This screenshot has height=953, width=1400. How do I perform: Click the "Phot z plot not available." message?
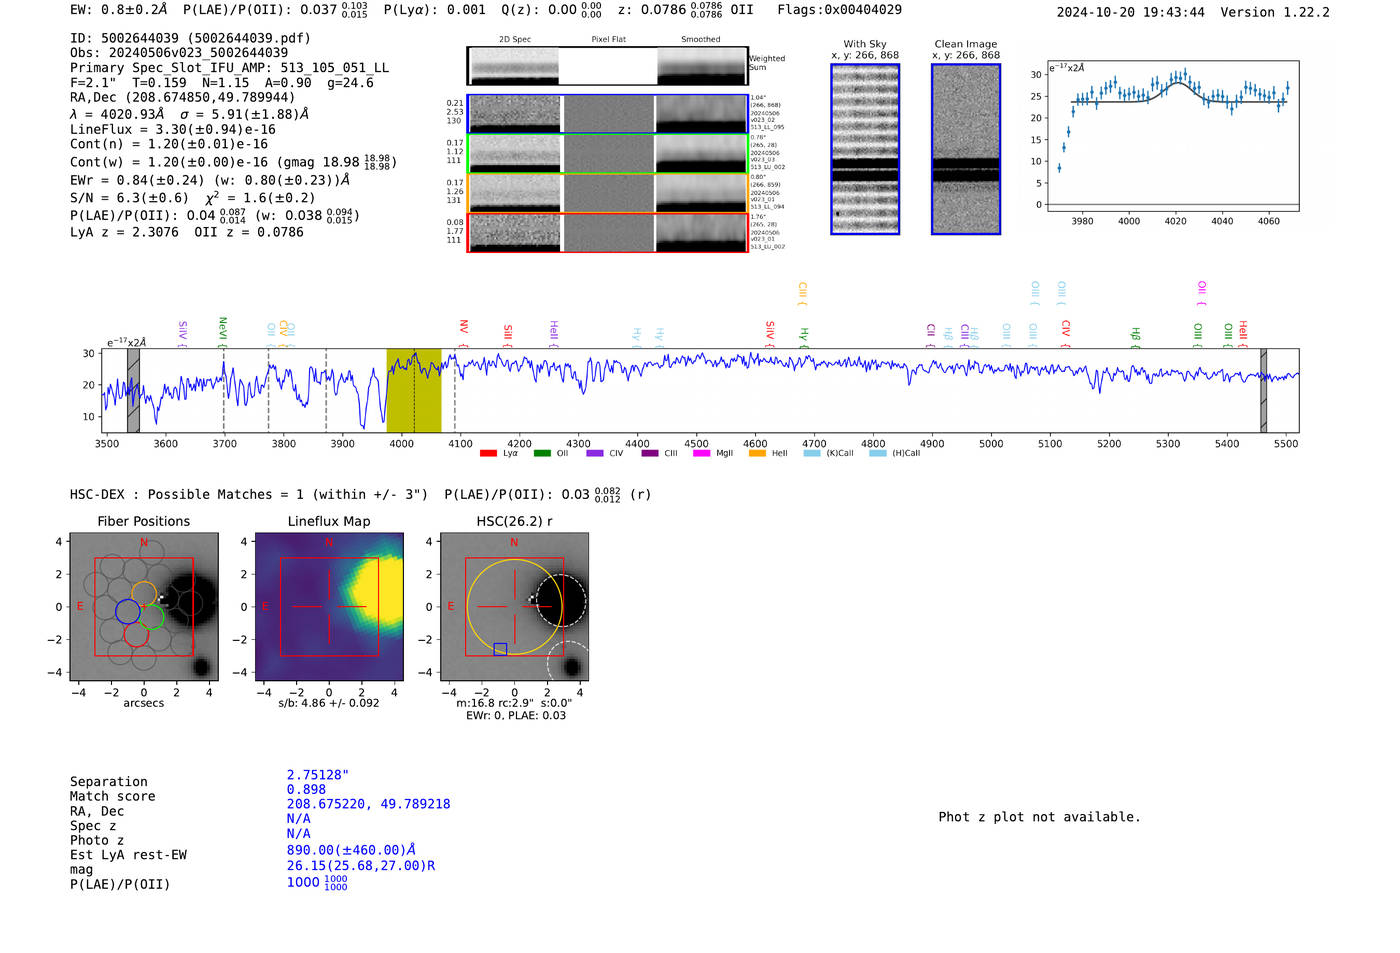(x=1039, y=817)
